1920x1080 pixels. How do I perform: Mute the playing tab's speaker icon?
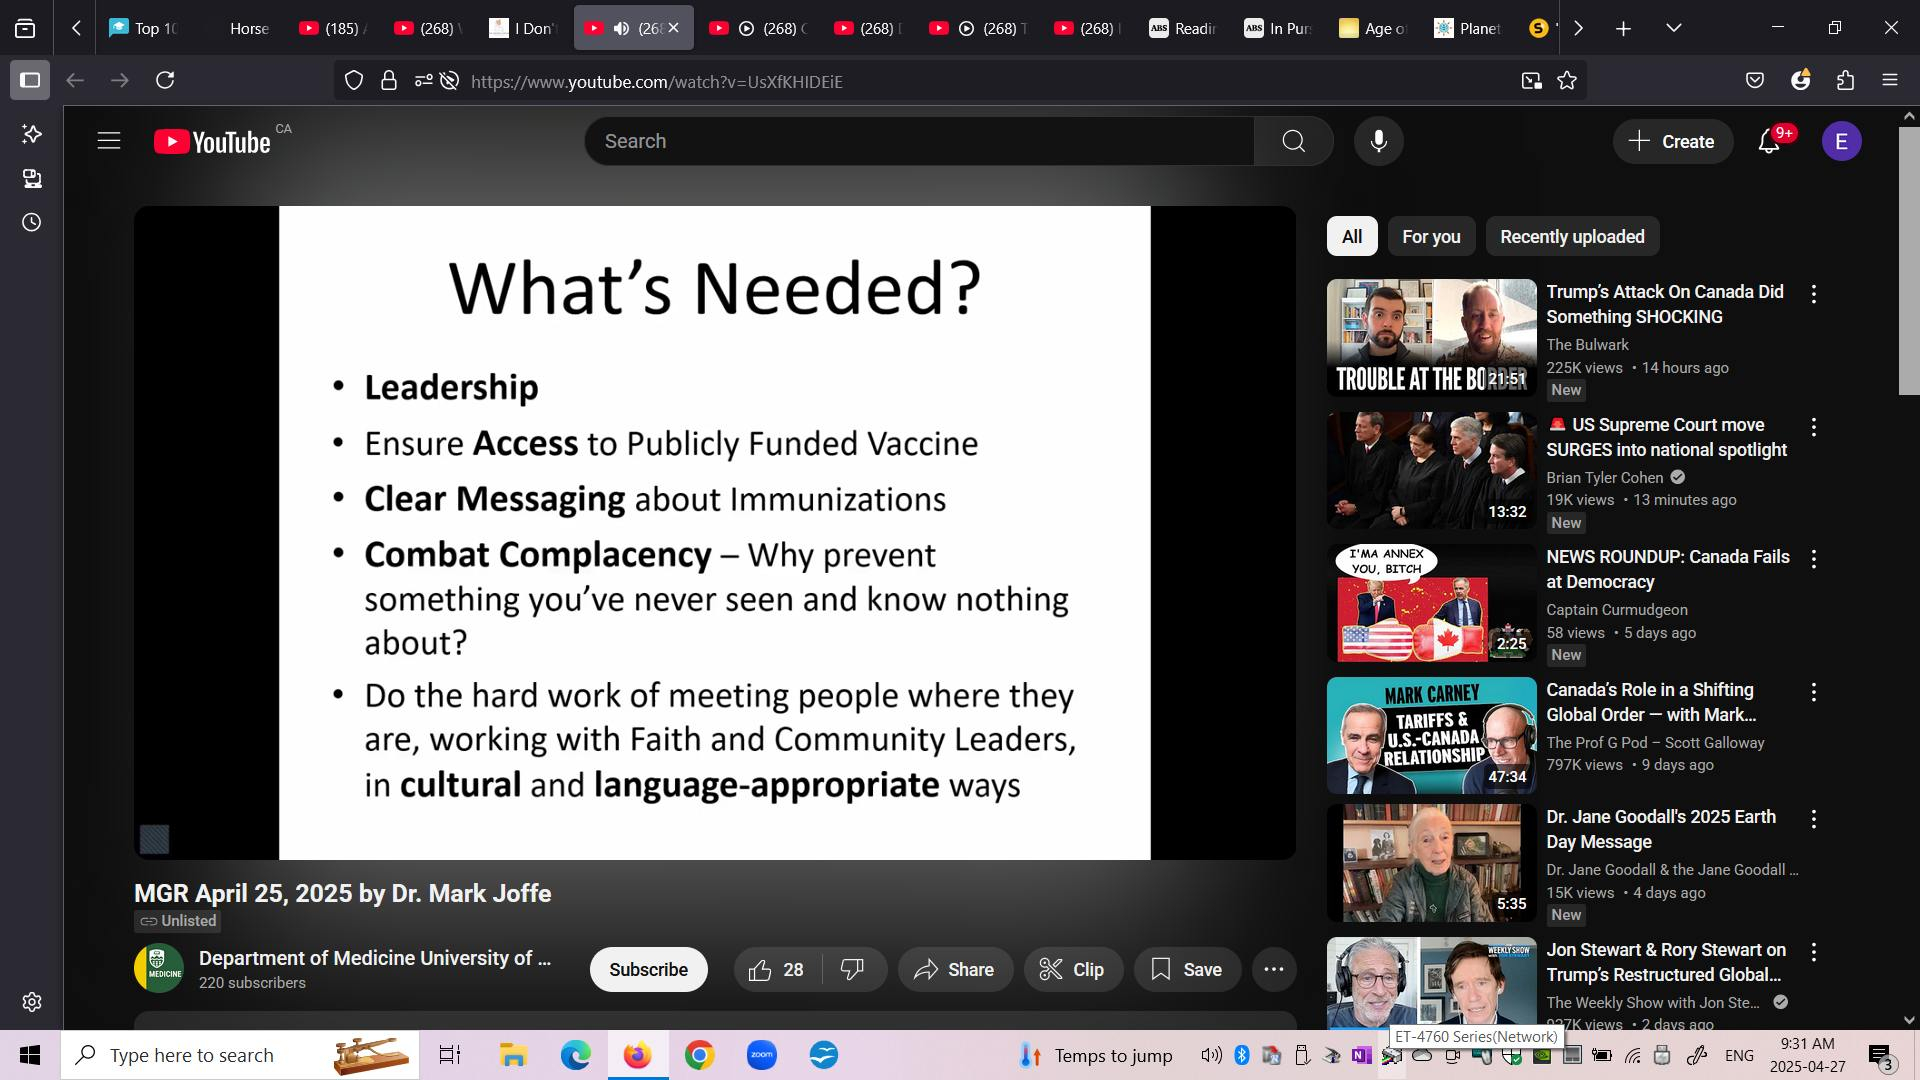tap(621, 28)
